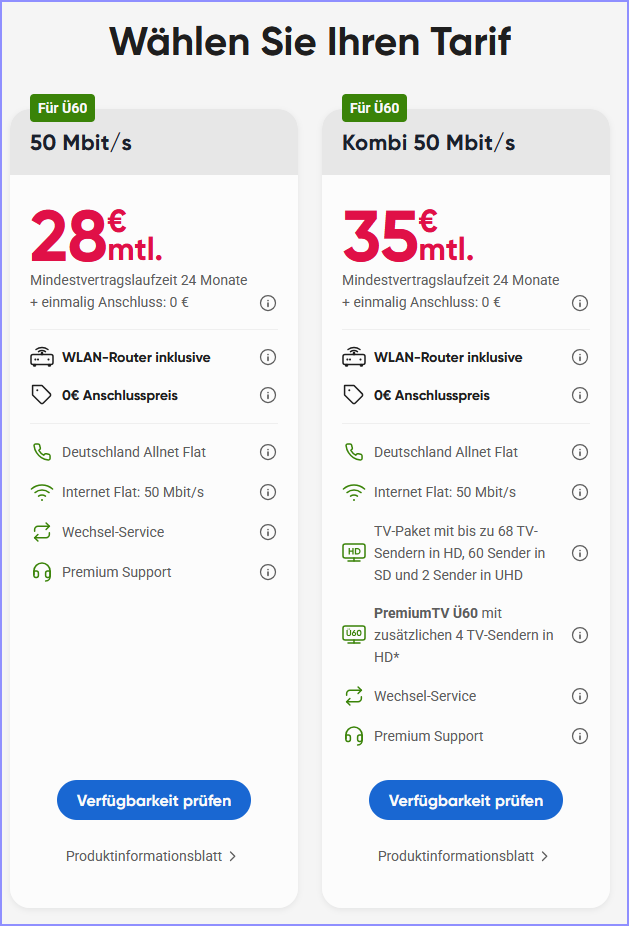The height and width of the screenshot is (926, 629).
Task: Click the router icon in 50 Mbit/s plan
Action: [42, 357]
